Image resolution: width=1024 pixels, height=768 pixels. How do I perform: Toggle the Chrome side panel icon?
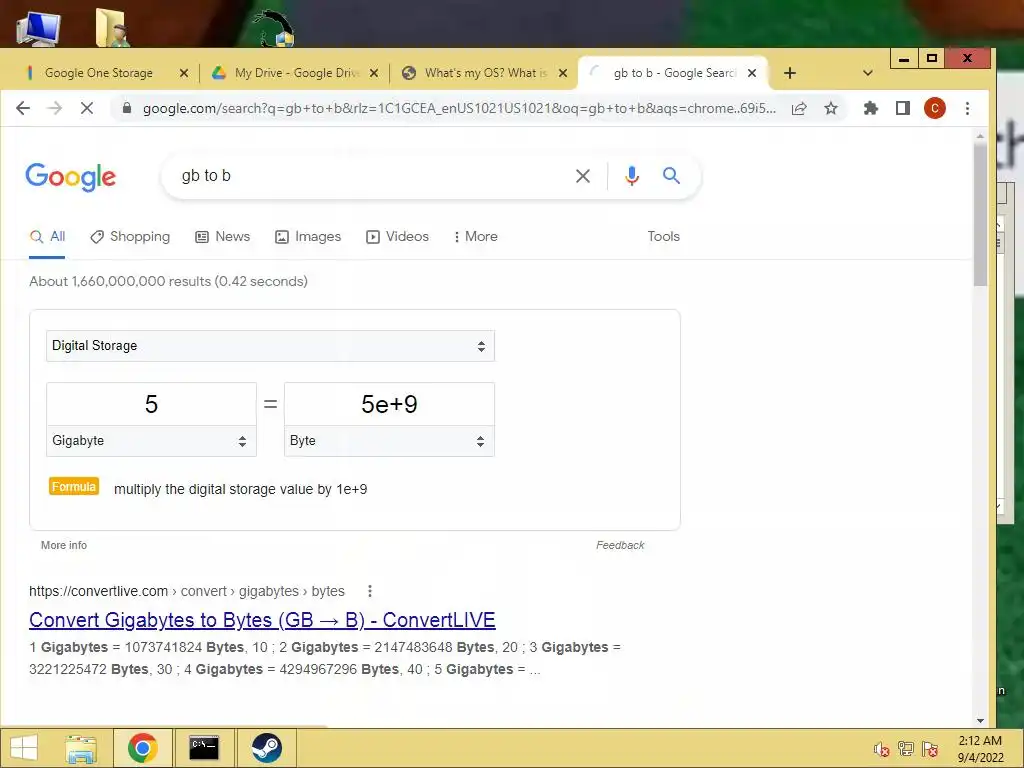pyautogui.click(x=903, y=108)
